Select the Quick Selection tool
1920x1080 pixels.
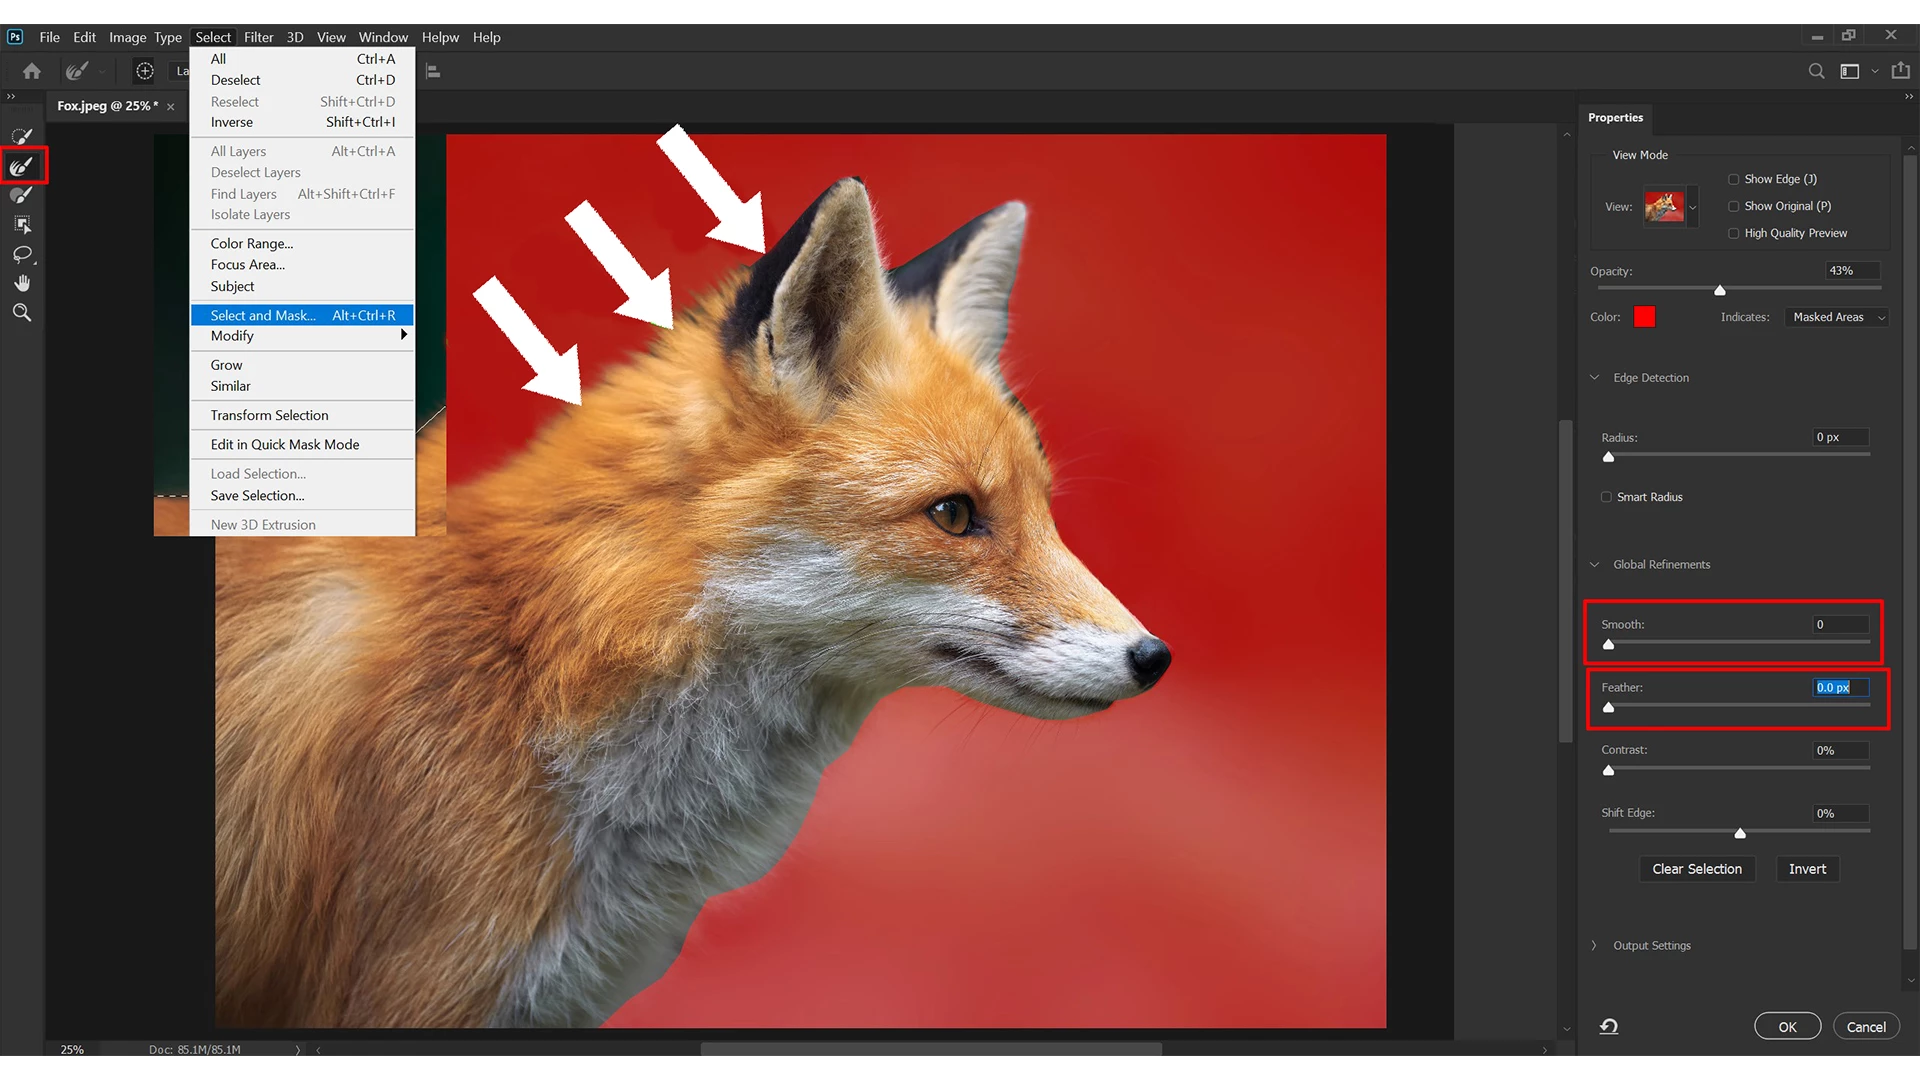click(22, 136)
